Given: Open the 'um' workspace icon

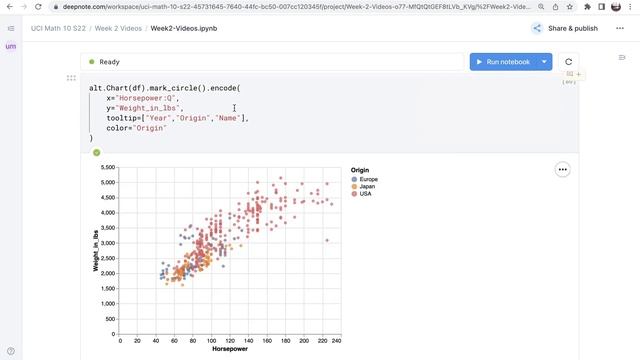Looking at the screenshot, I should pos(11,46).
